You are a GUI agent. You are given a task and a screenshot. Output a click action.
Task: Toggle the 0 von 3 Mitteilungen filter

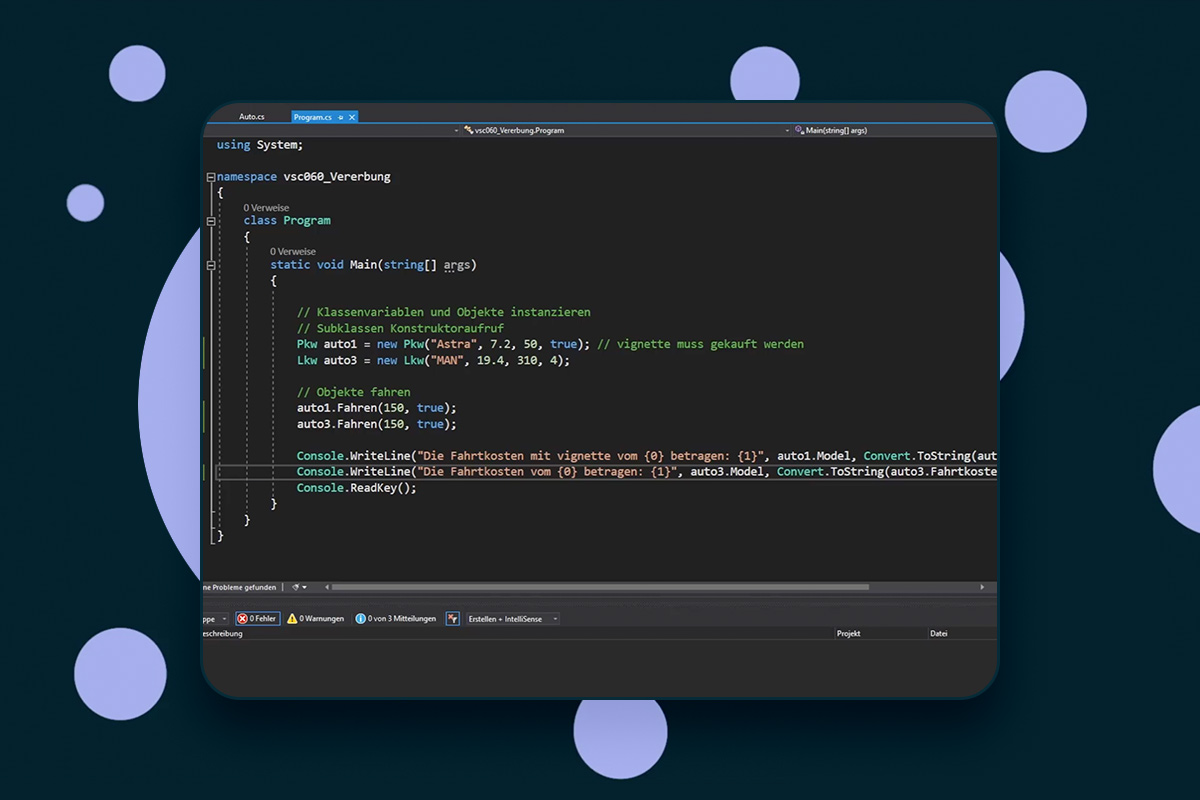tap(396, 619)
